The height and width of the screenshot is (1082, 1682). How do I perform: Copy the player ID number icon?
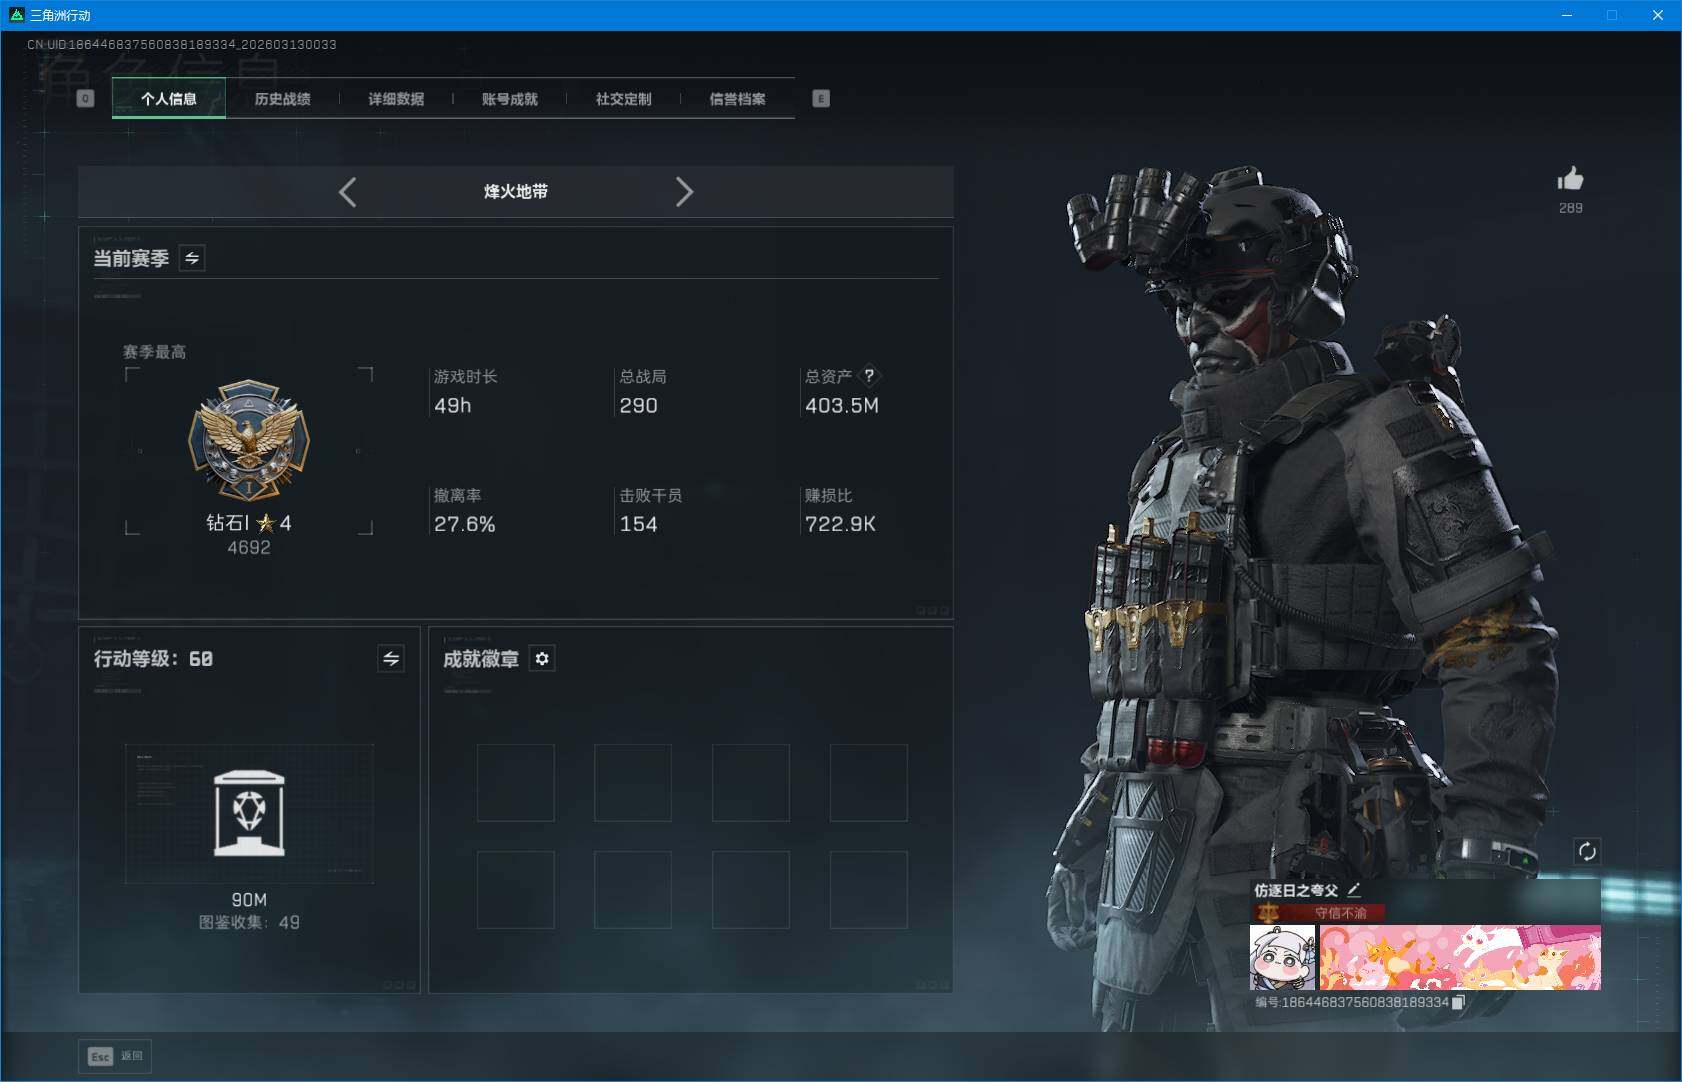coord(1458,1002)
